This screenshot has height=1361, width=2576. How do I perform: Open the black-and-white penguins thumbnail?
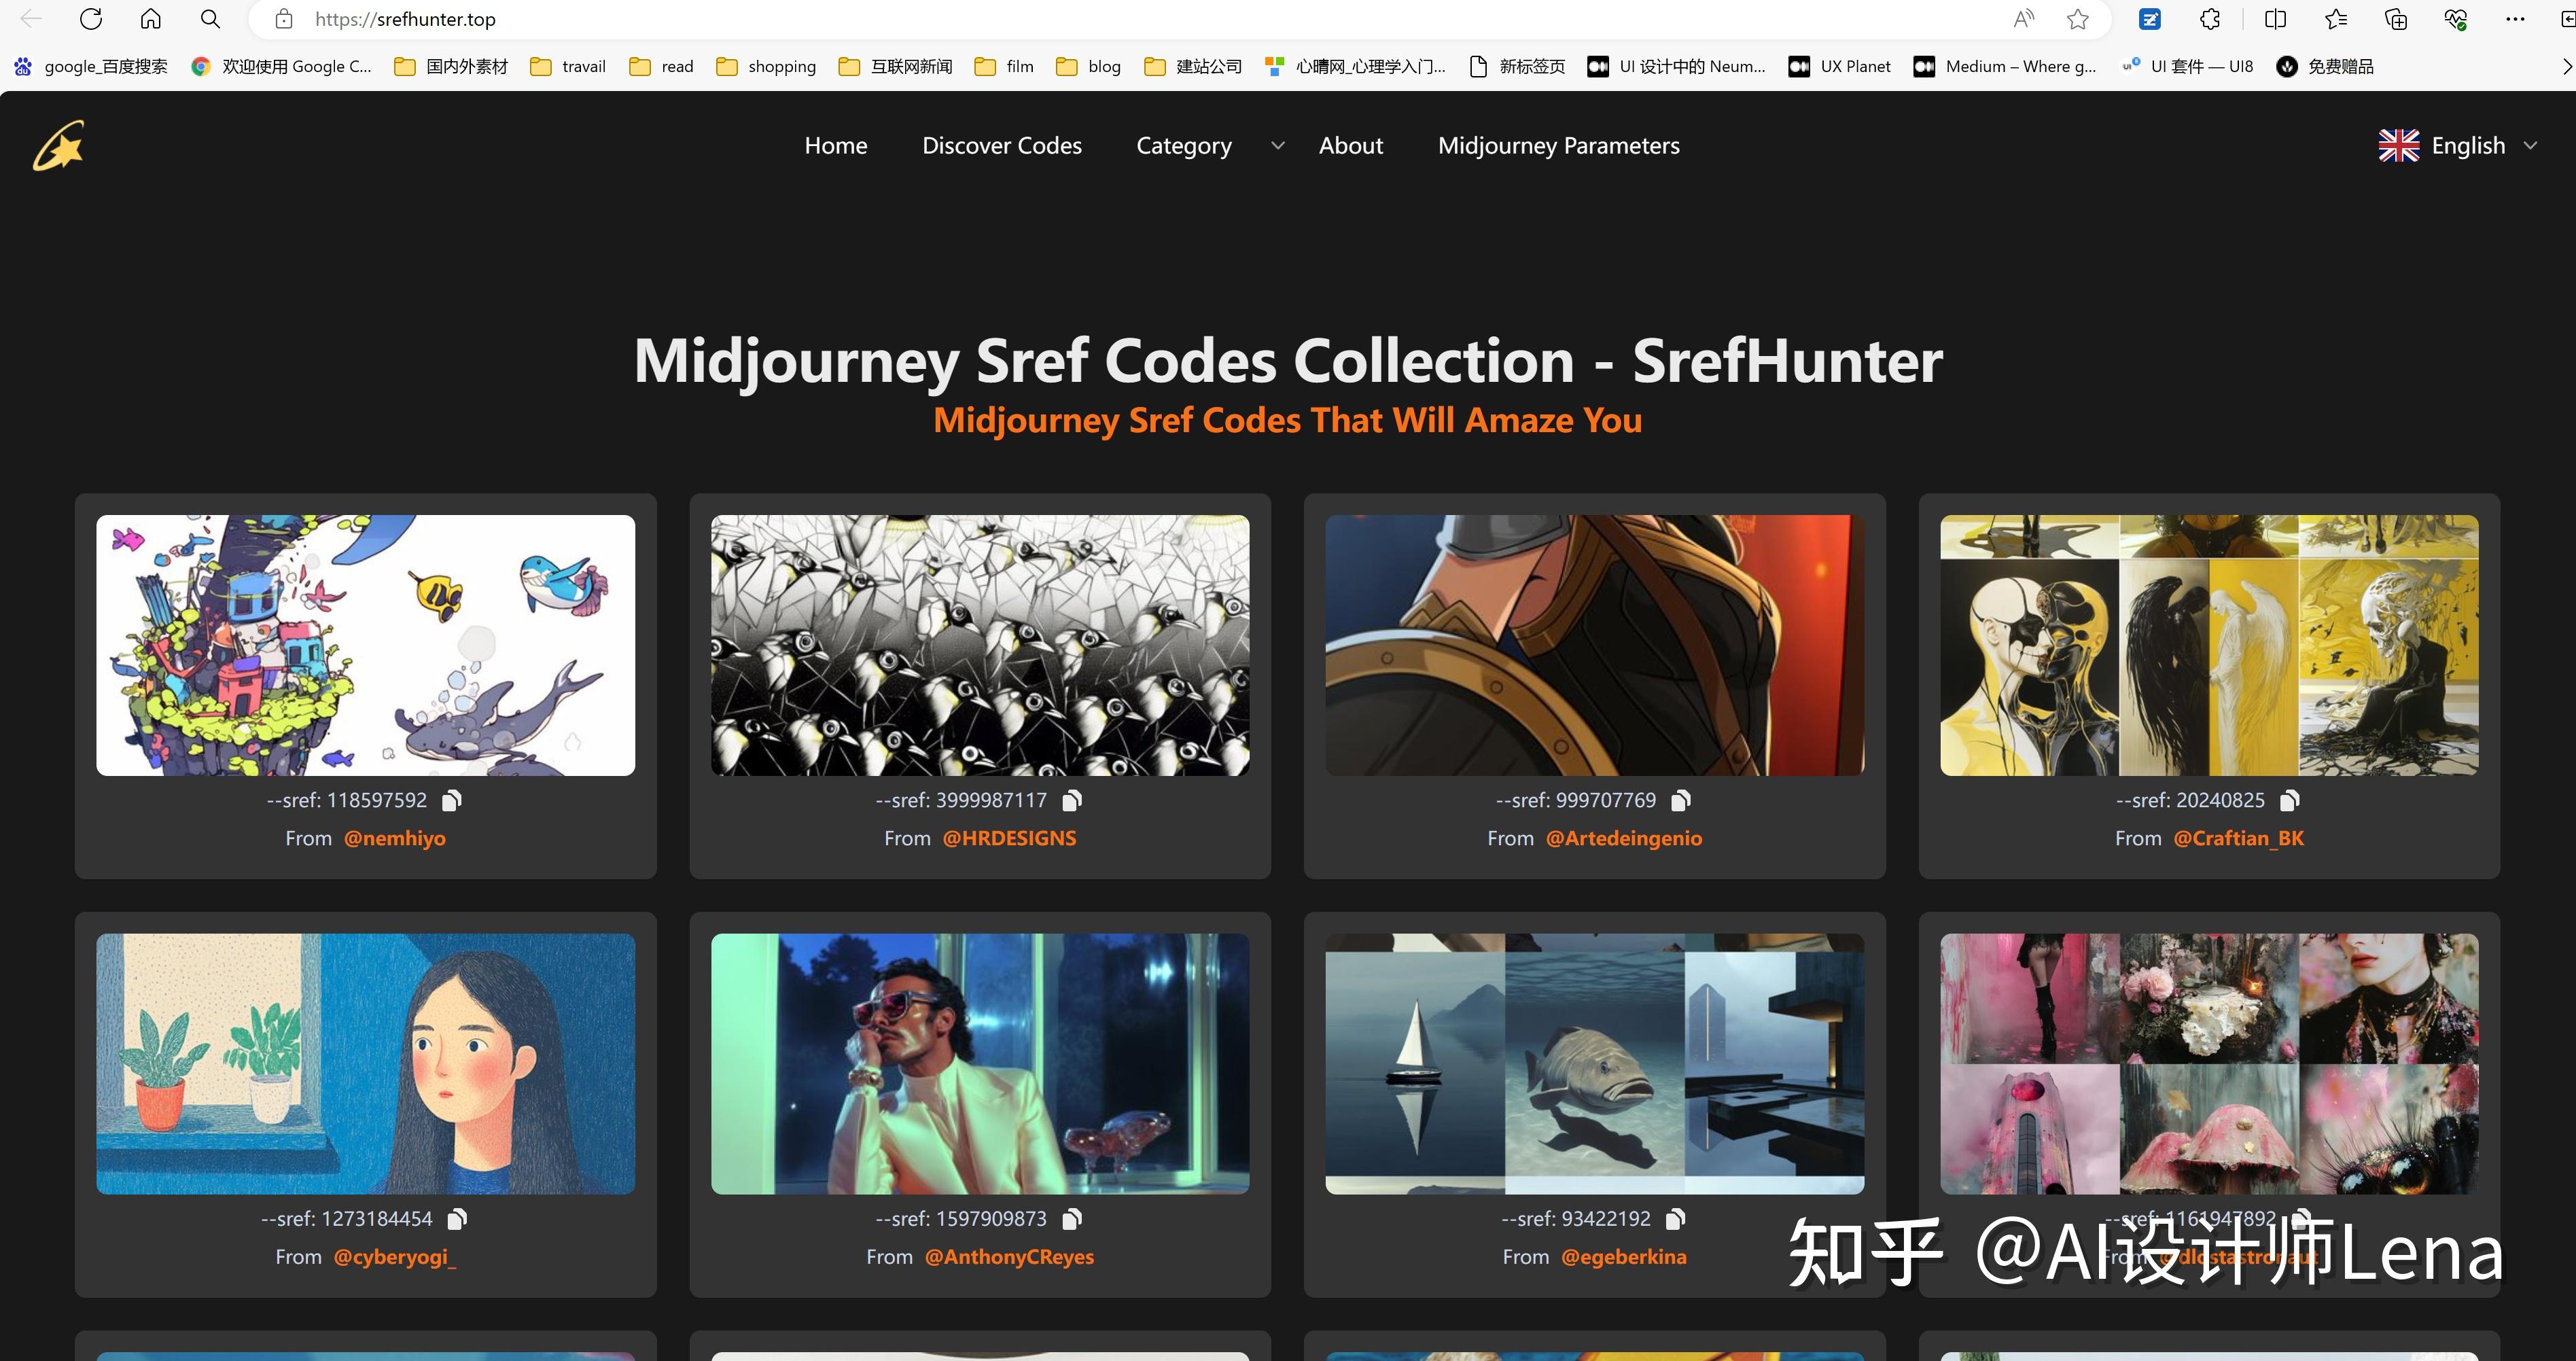coord(980,645)
